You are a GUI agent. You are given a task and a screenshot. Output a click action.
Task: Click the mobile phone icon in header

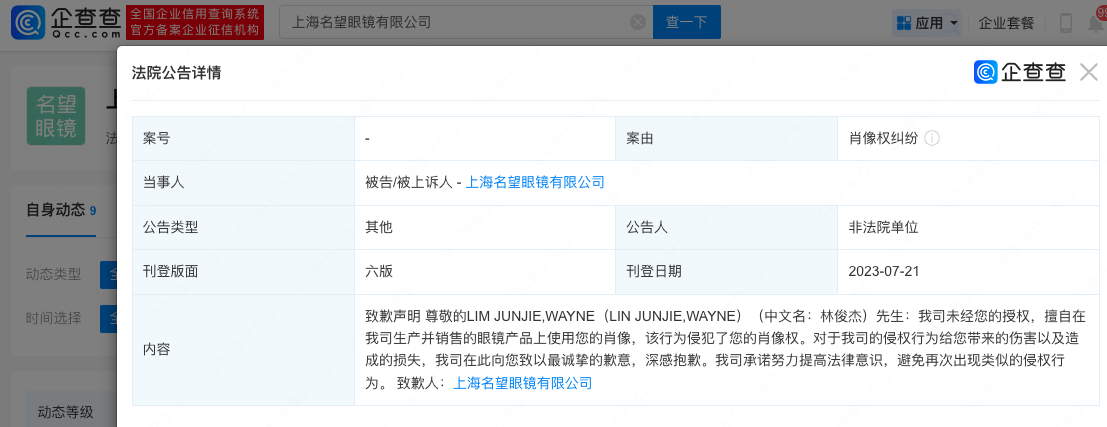pyautogui.click(x=1067, y=23)
